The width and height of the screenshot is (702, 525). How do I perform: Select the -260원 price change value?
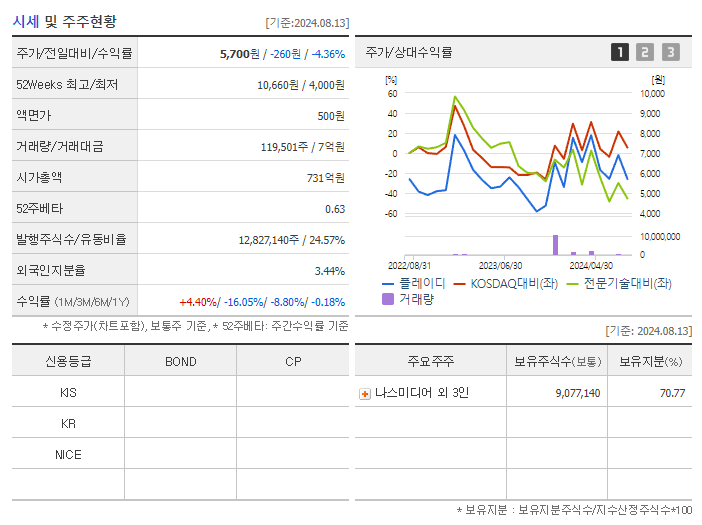285,54
